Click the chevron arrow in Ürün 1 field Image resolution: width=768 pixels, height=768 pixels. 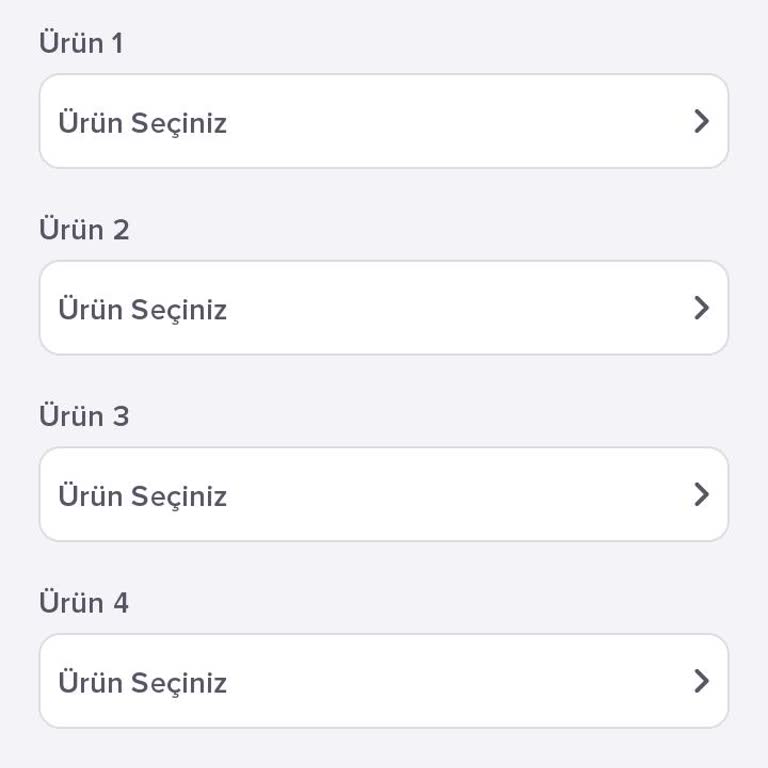pos(701,121)
